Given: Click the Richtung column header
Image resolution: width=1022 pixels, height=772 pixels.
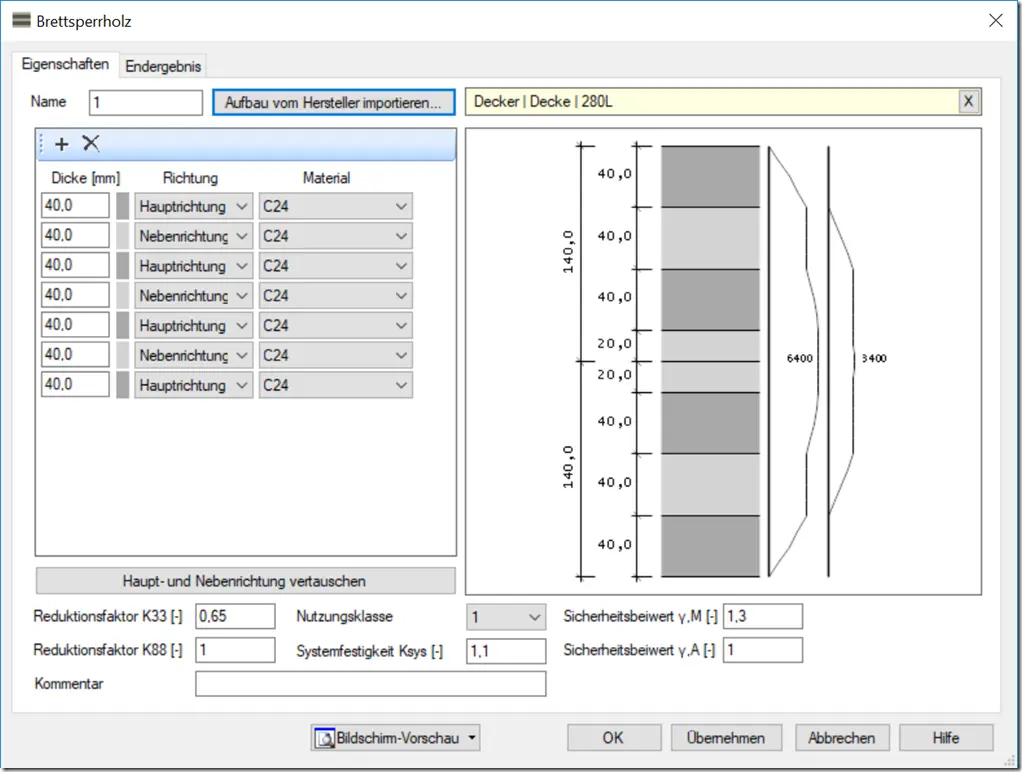Looking at the screenshot, I should point(190,178).
